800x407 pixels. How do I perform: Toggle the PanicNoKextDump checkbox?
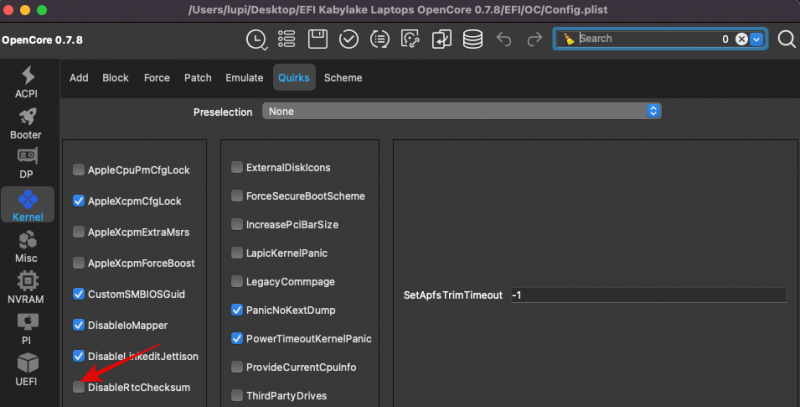[237, 310]
